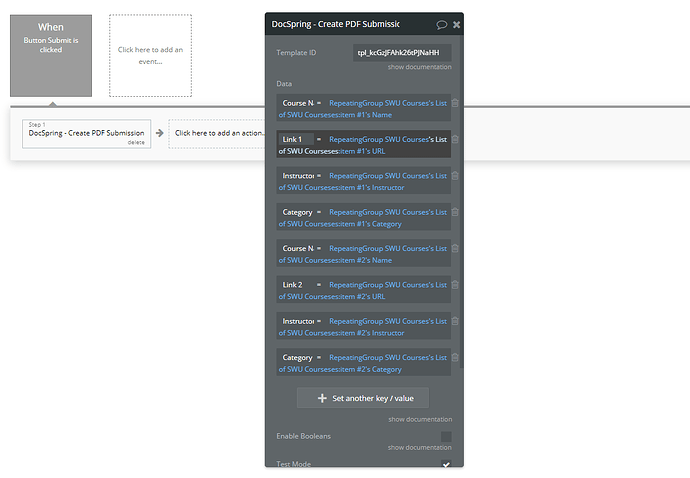Edit the Category key for item #1

click(x=296, y=212)
